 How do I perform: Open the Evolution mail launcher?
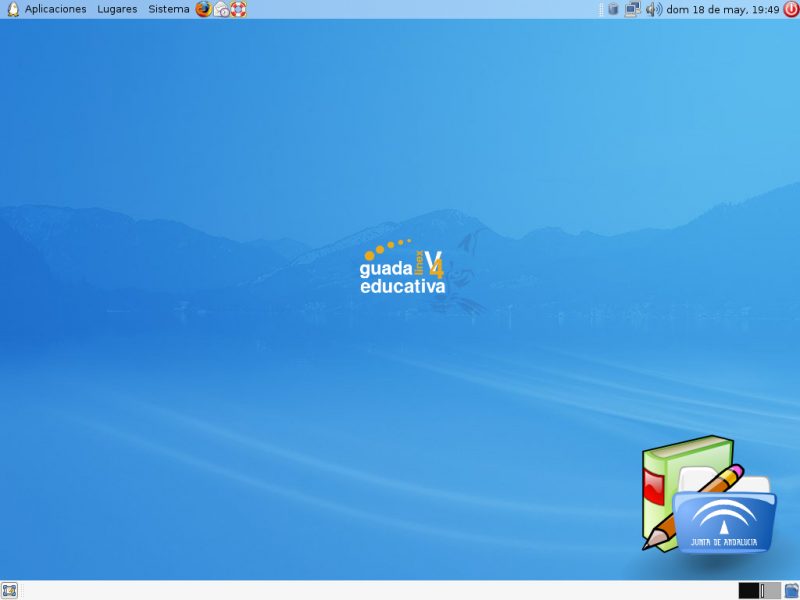point(221,10)
